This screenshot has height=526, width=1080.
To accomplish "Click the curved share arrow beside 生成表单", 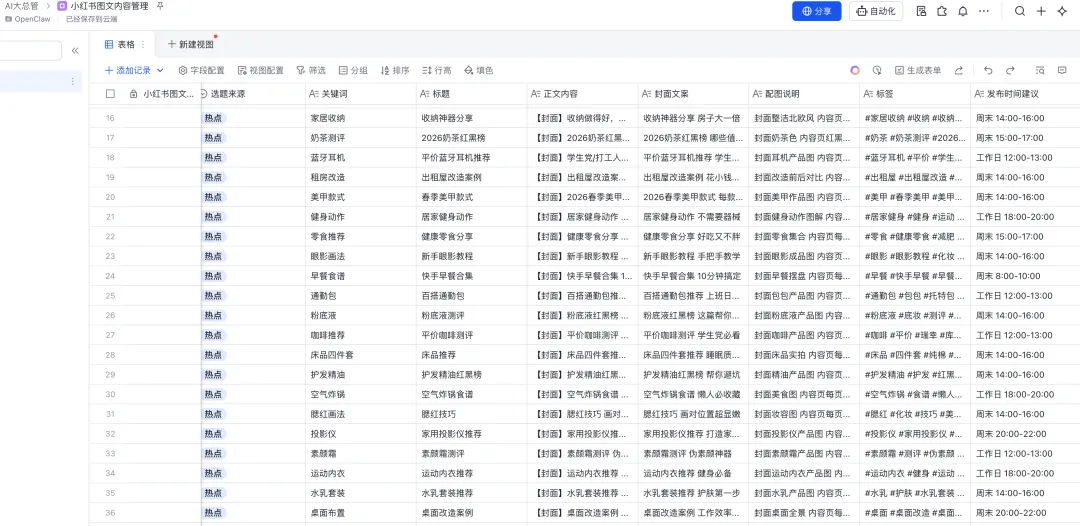I will (958, 70).
